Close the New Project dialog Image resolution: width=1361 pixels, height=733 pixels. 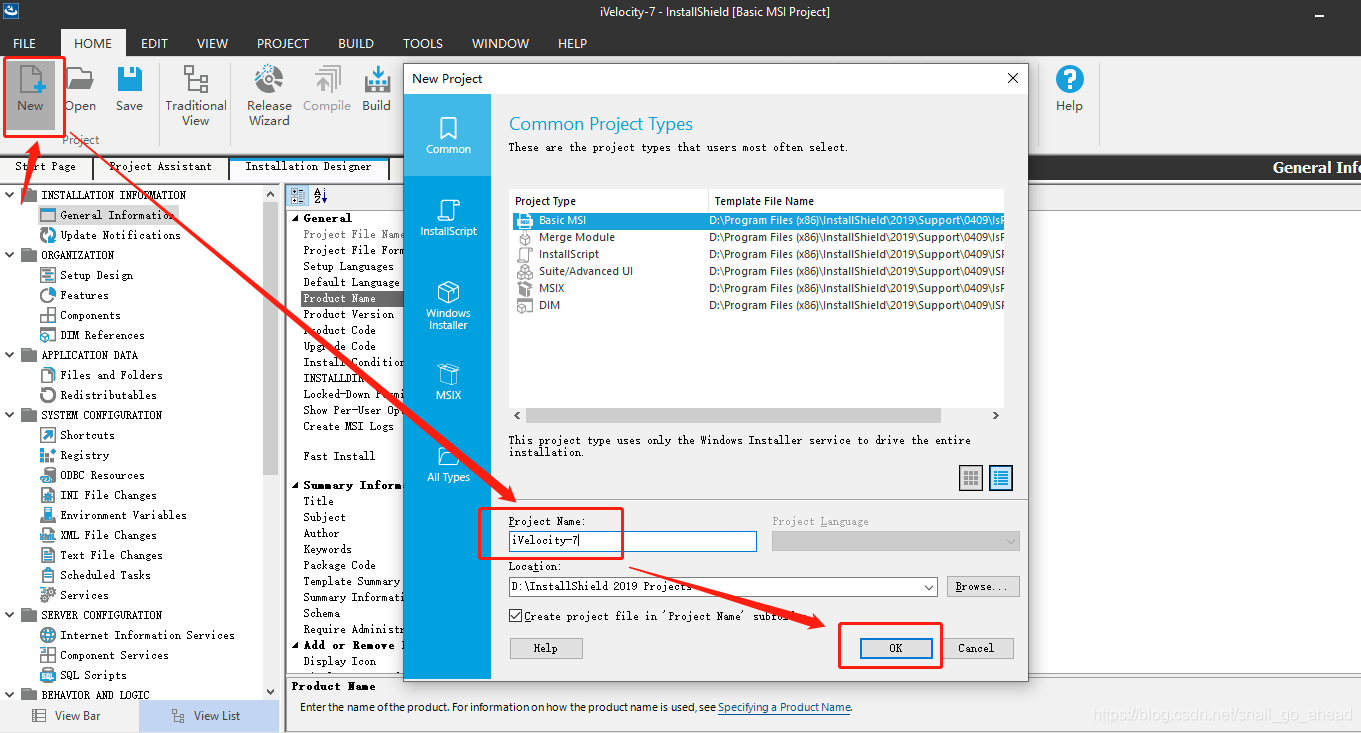pyautogui.click(x=1013, y=78)
